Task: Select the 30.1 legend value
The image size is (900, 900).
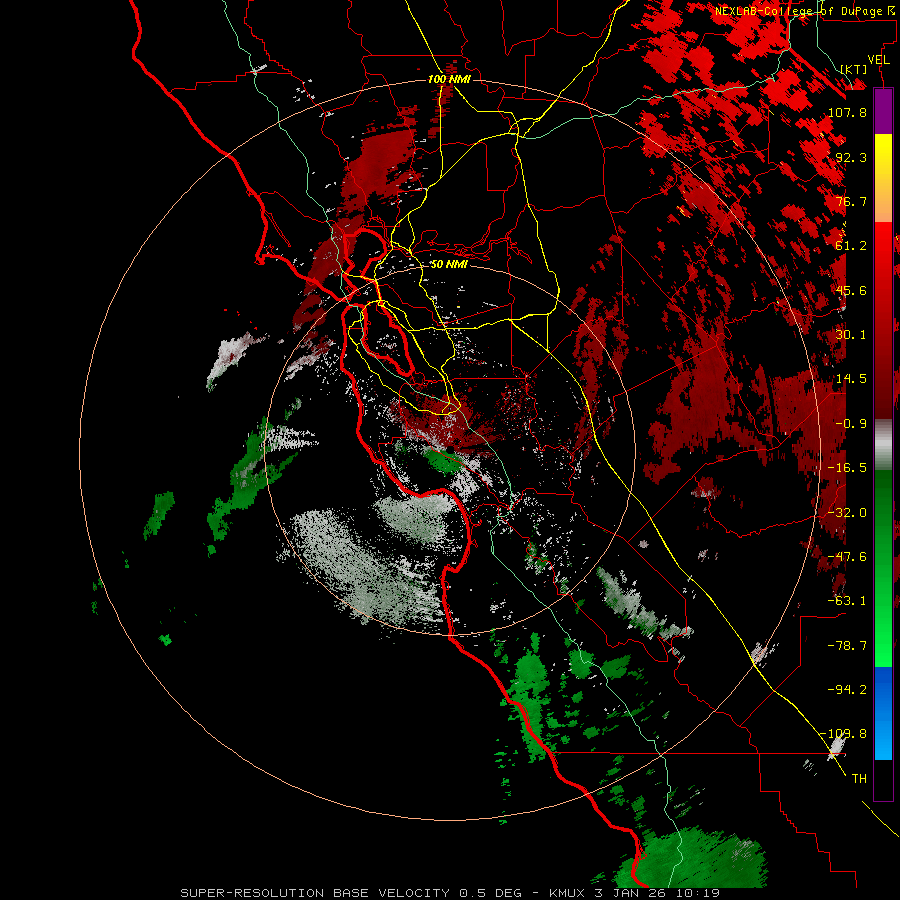Action: pyautogui.click(x=851, y=335)
